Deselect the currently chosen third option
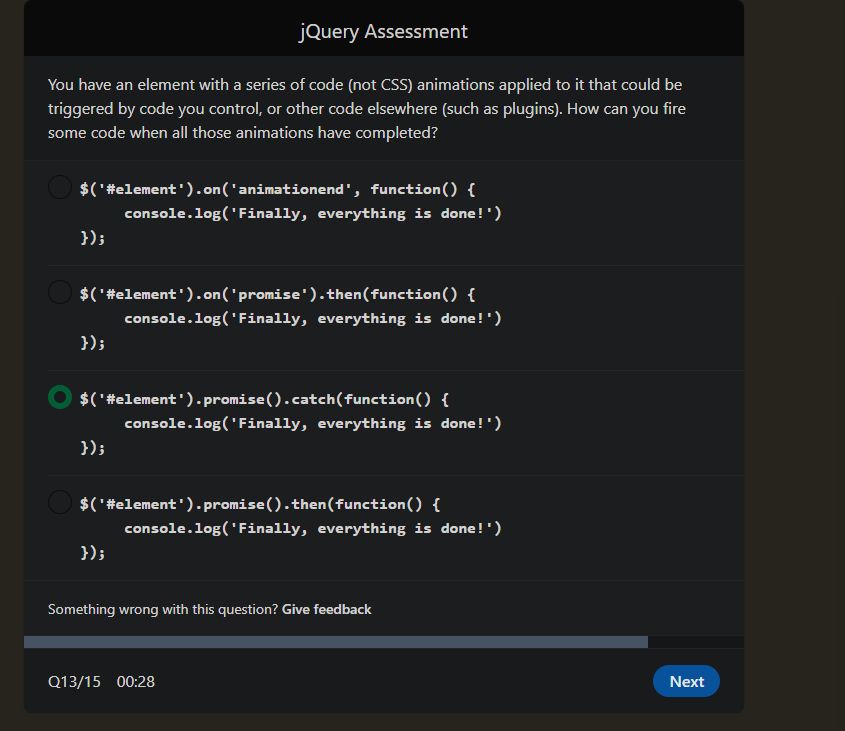Image resolution: width=845 pixels, height=731 pixels. (59, 397)
